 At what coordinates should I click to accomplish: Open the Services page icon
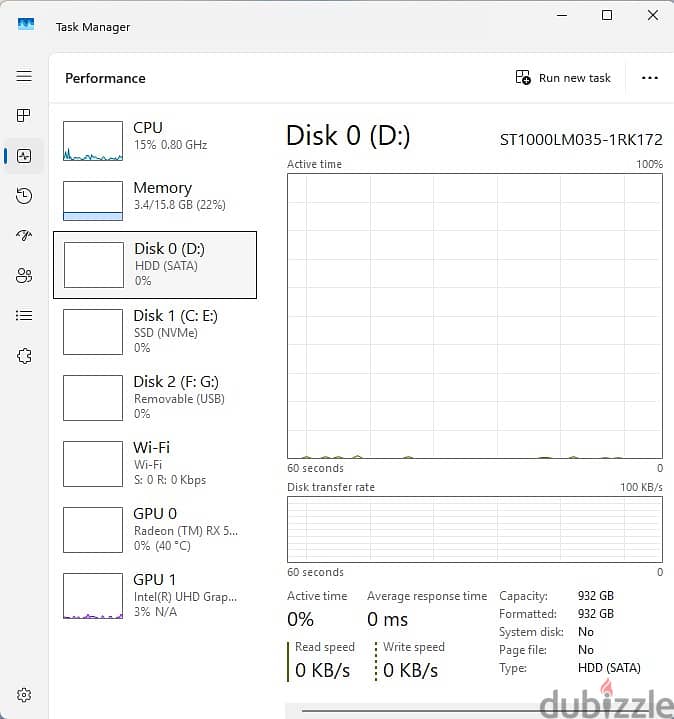(24, 356)
